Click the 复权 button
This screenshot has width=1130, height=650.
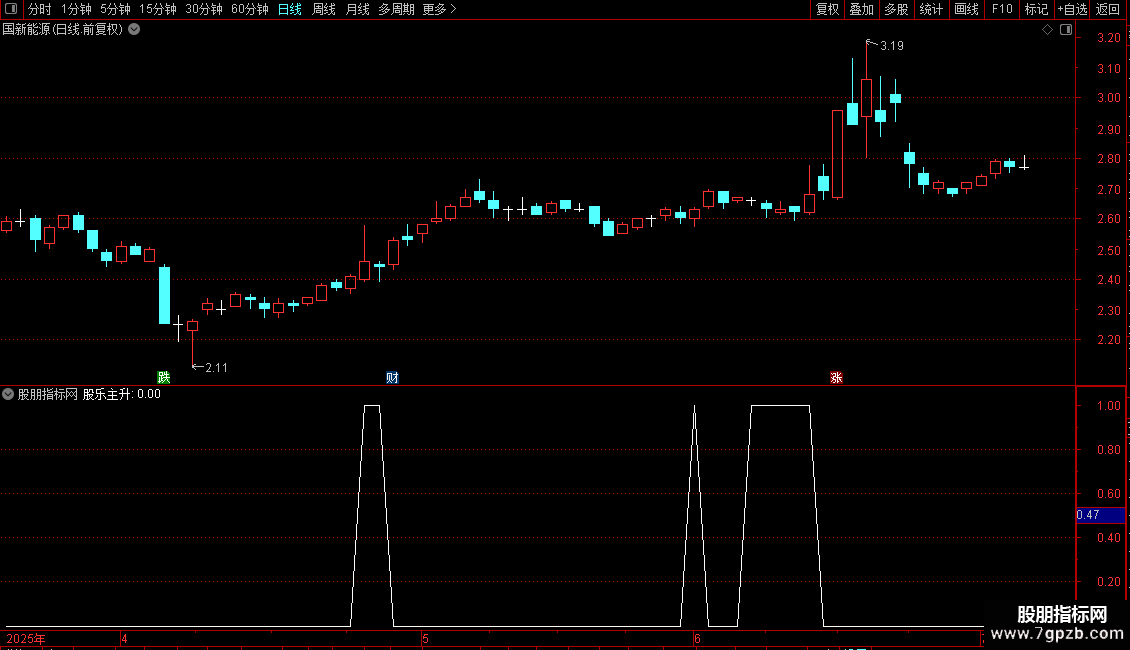tap(827, 9)
